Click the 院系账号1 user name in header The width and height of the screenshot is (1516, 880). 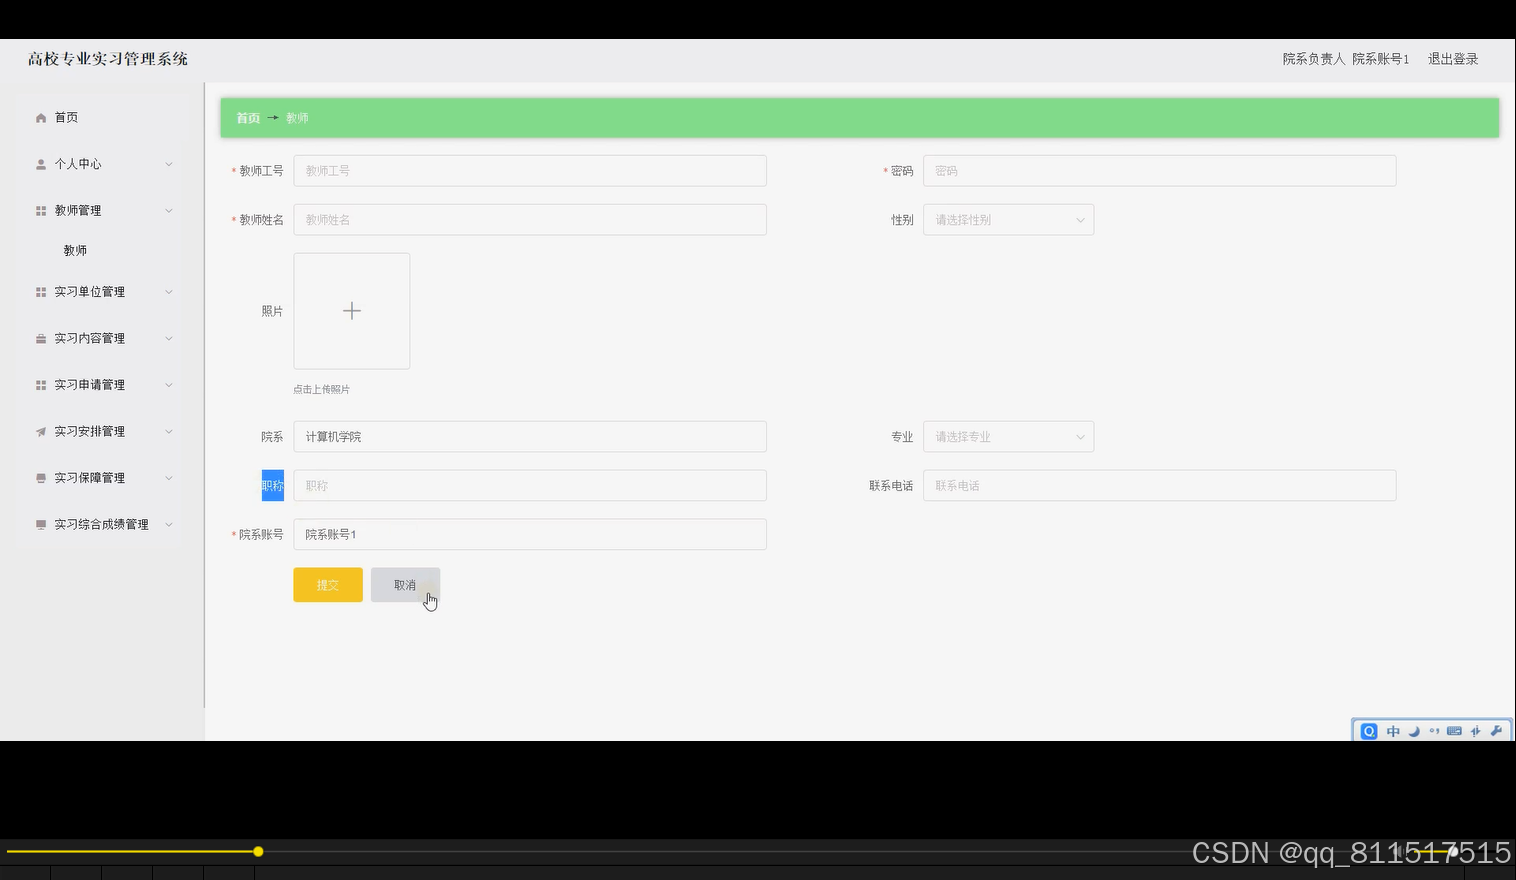click(x=1381, y=59)
